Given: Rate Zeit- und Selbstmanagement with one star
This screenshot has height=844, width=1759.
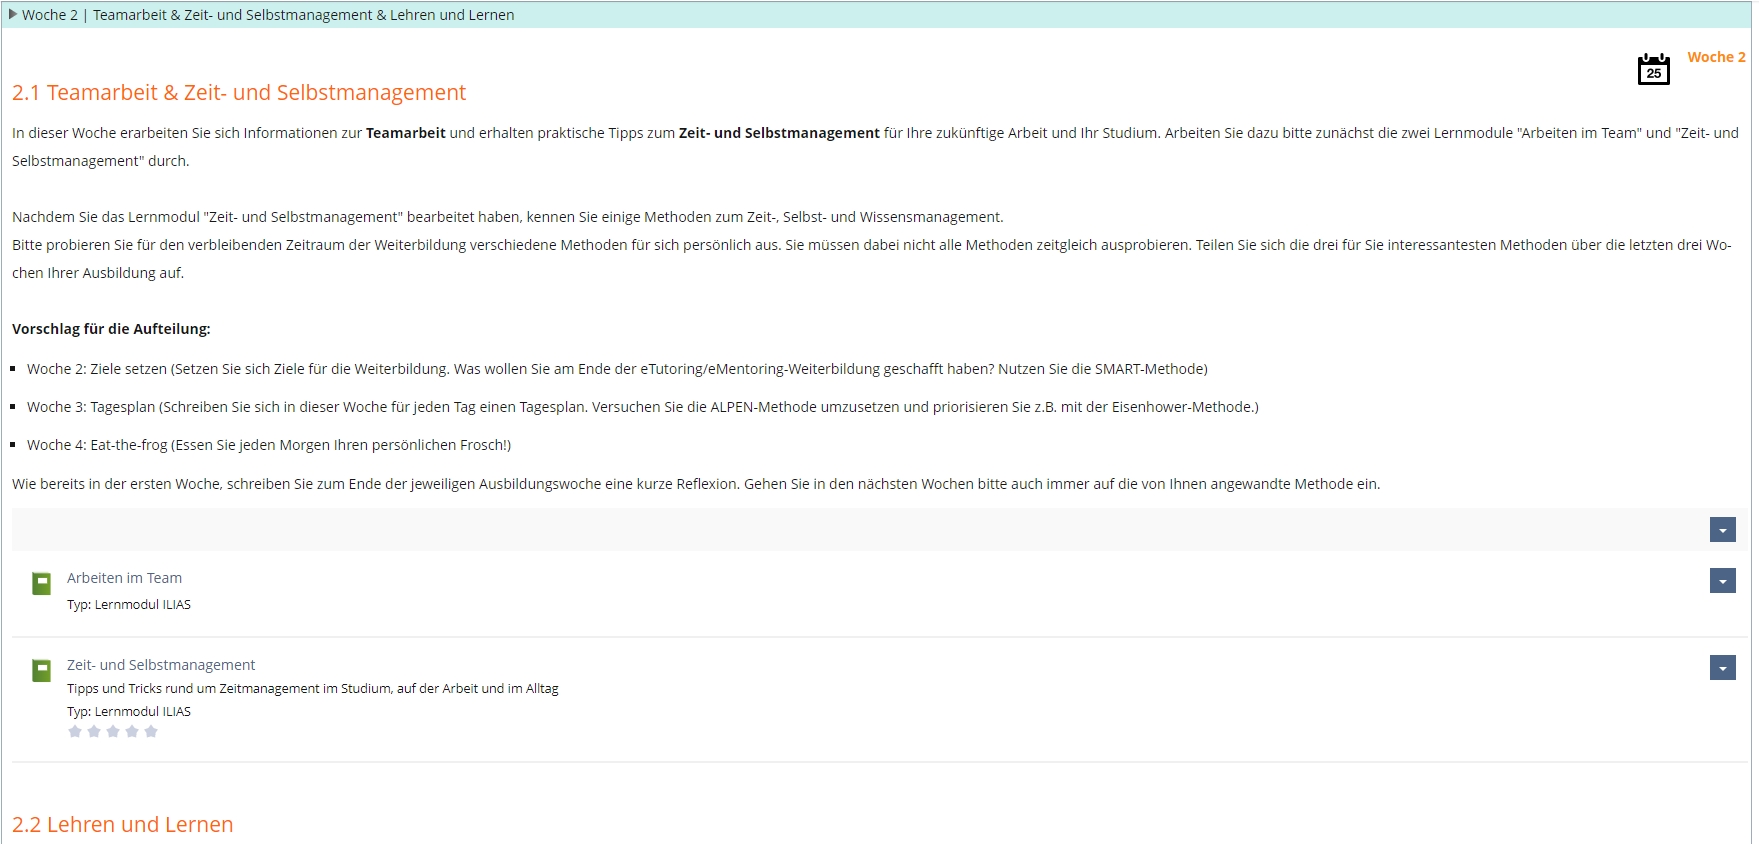Looking at the screenshot, I should point(75,732).
